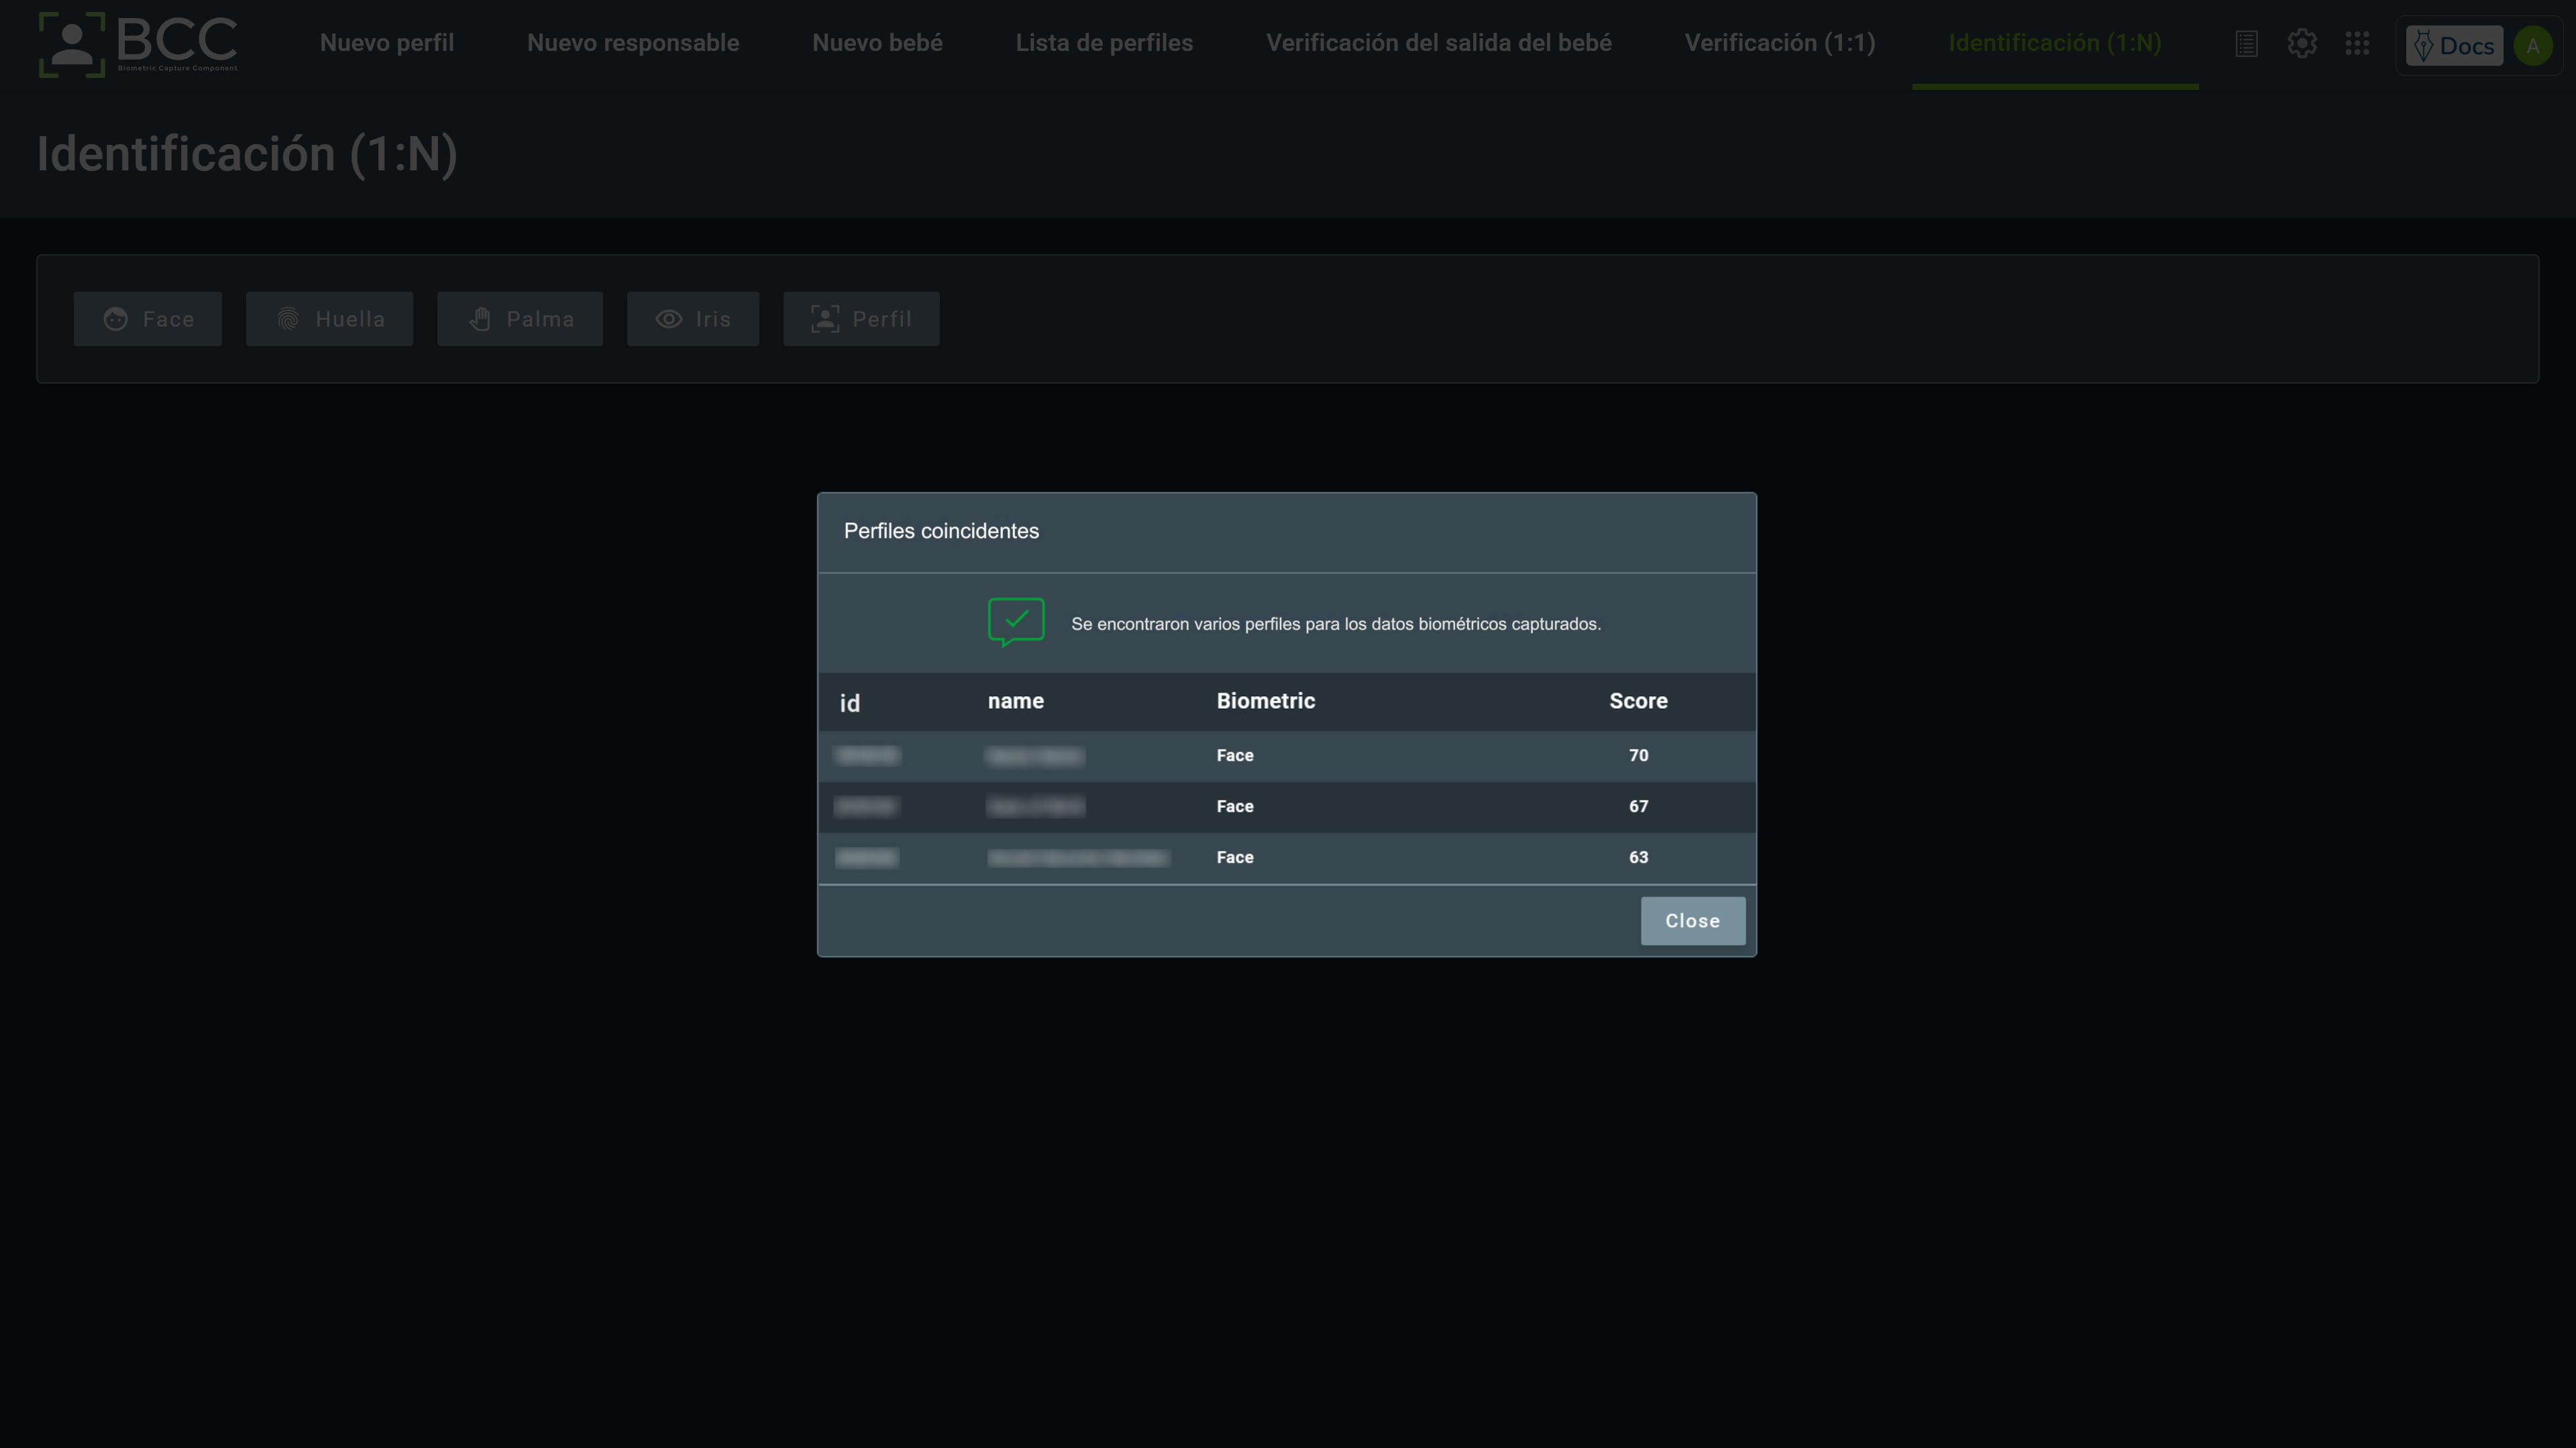Click the green user avatar A
The height and width of the screenshot is (1448, 2576).
pyautogui.click(x=2532, y=46)
